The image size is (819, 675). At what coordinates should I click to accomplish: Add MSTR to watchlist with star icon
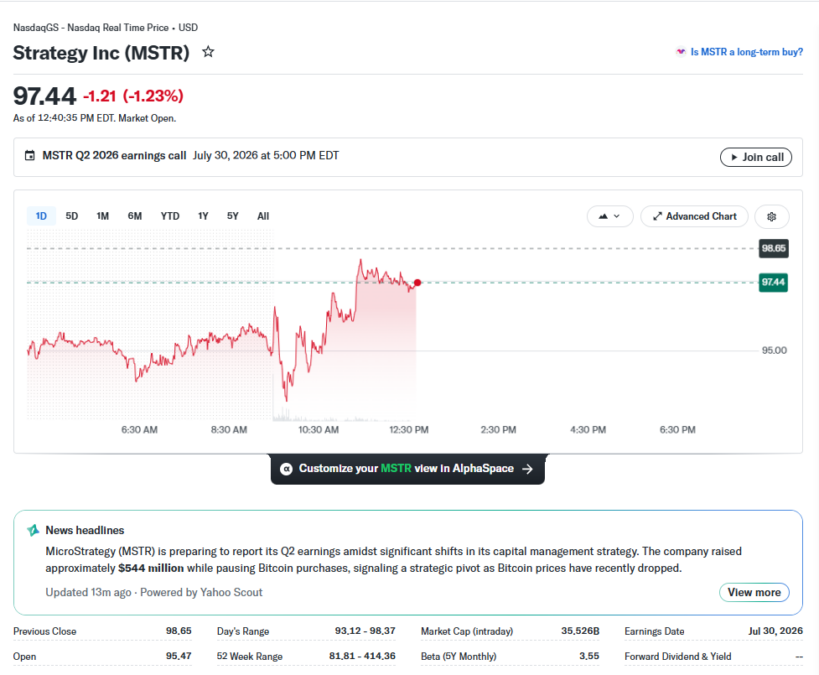pos(208,52)
